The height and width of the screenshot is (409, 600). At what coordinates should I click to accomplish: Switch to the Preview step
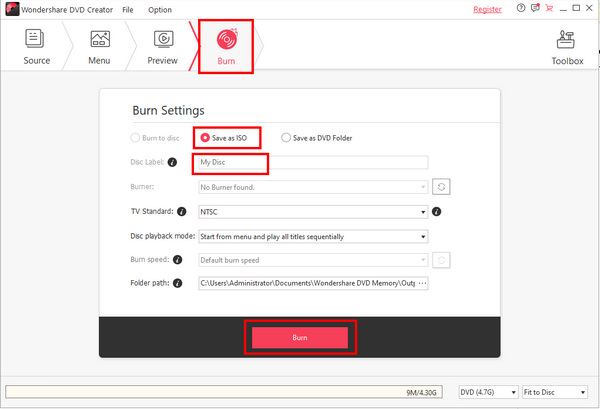pyautogui.click(x=163, y=47)
